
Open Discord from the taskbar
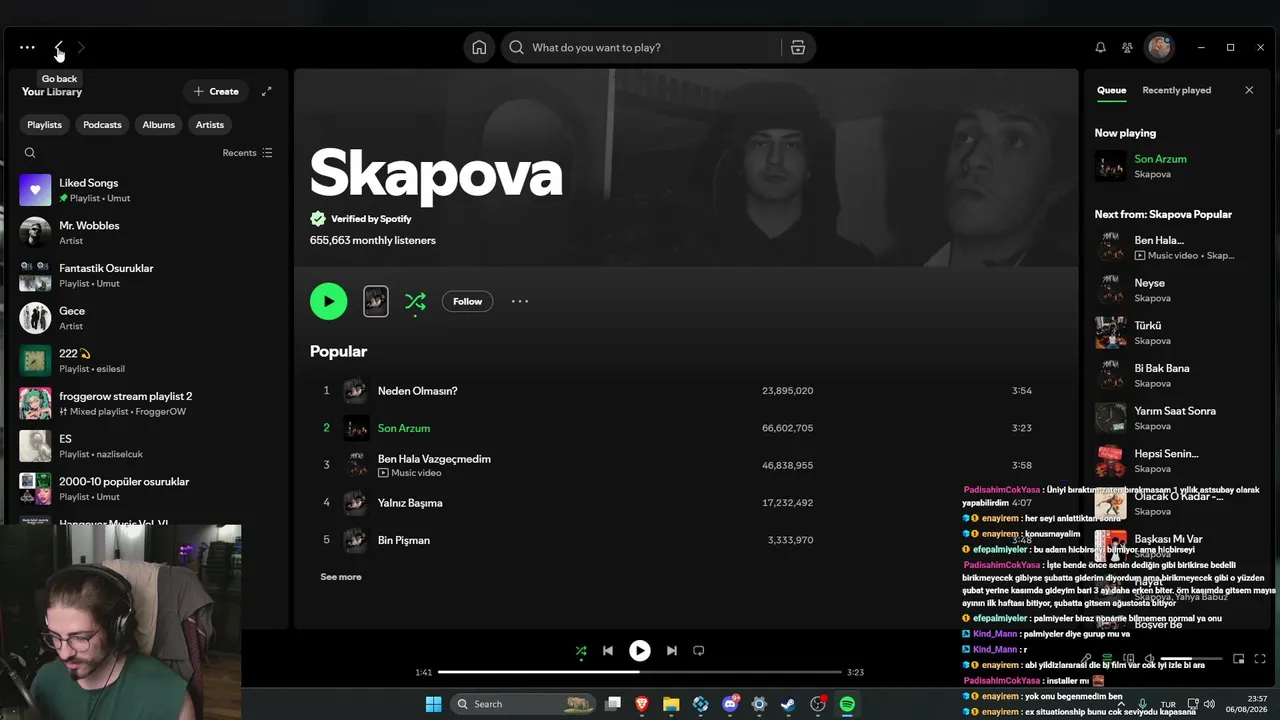click(x=730, y=704)
